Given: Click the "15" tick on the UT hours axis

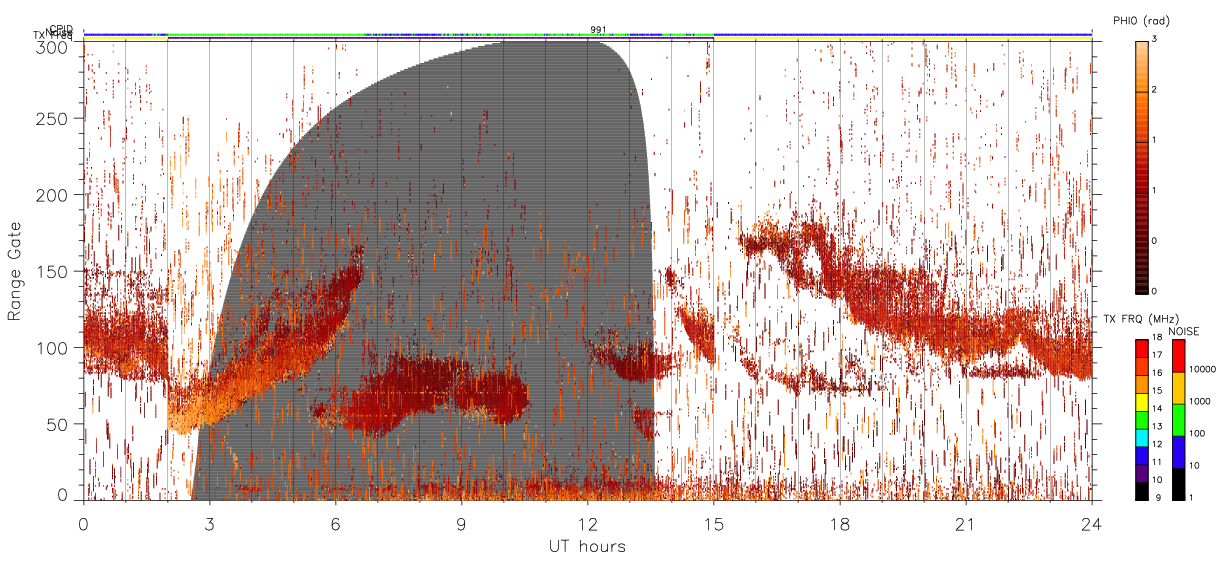Looking at the screenshot, I should (714, 523).
